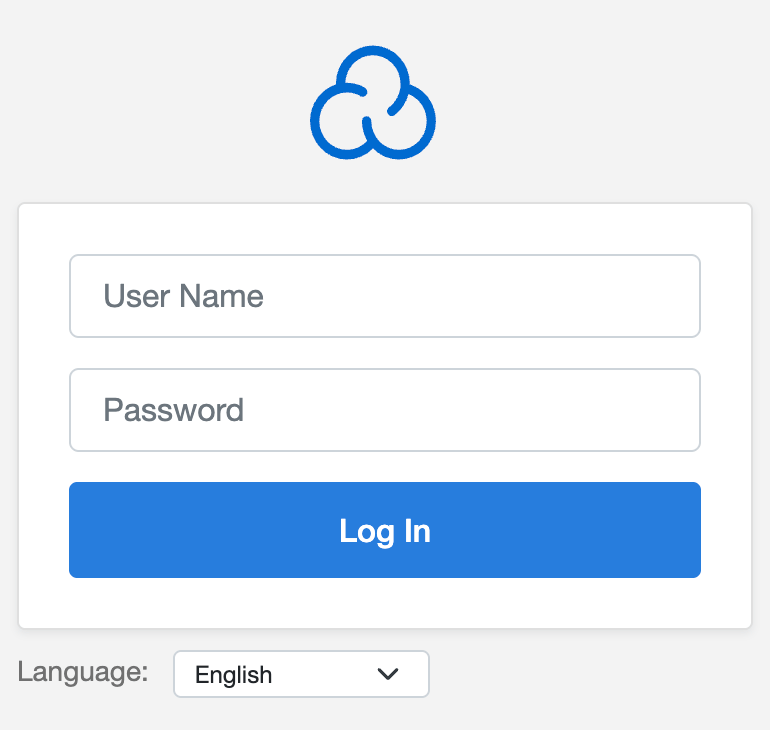770x730 pixels.
Task: Focus the User Name input field
Action: 385,296
